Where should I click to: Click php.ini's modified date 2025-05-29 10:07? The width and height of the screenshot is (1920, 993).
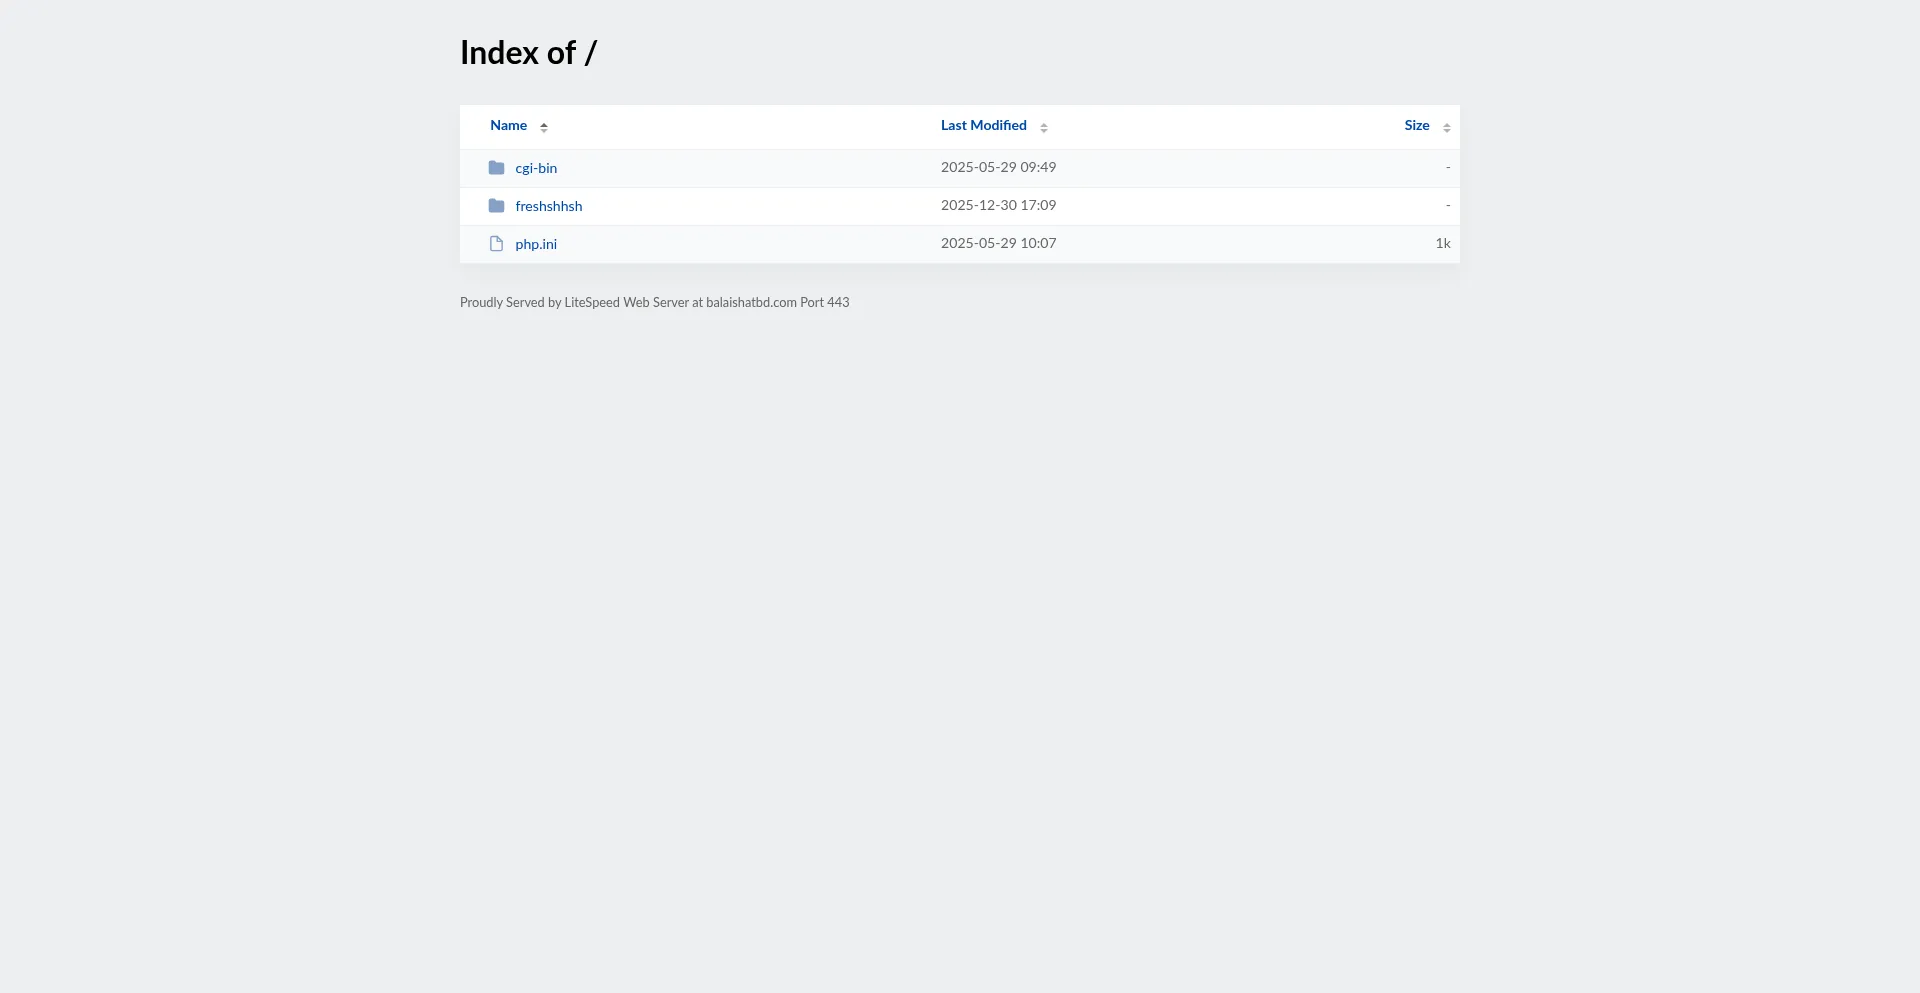pos(998,244)
